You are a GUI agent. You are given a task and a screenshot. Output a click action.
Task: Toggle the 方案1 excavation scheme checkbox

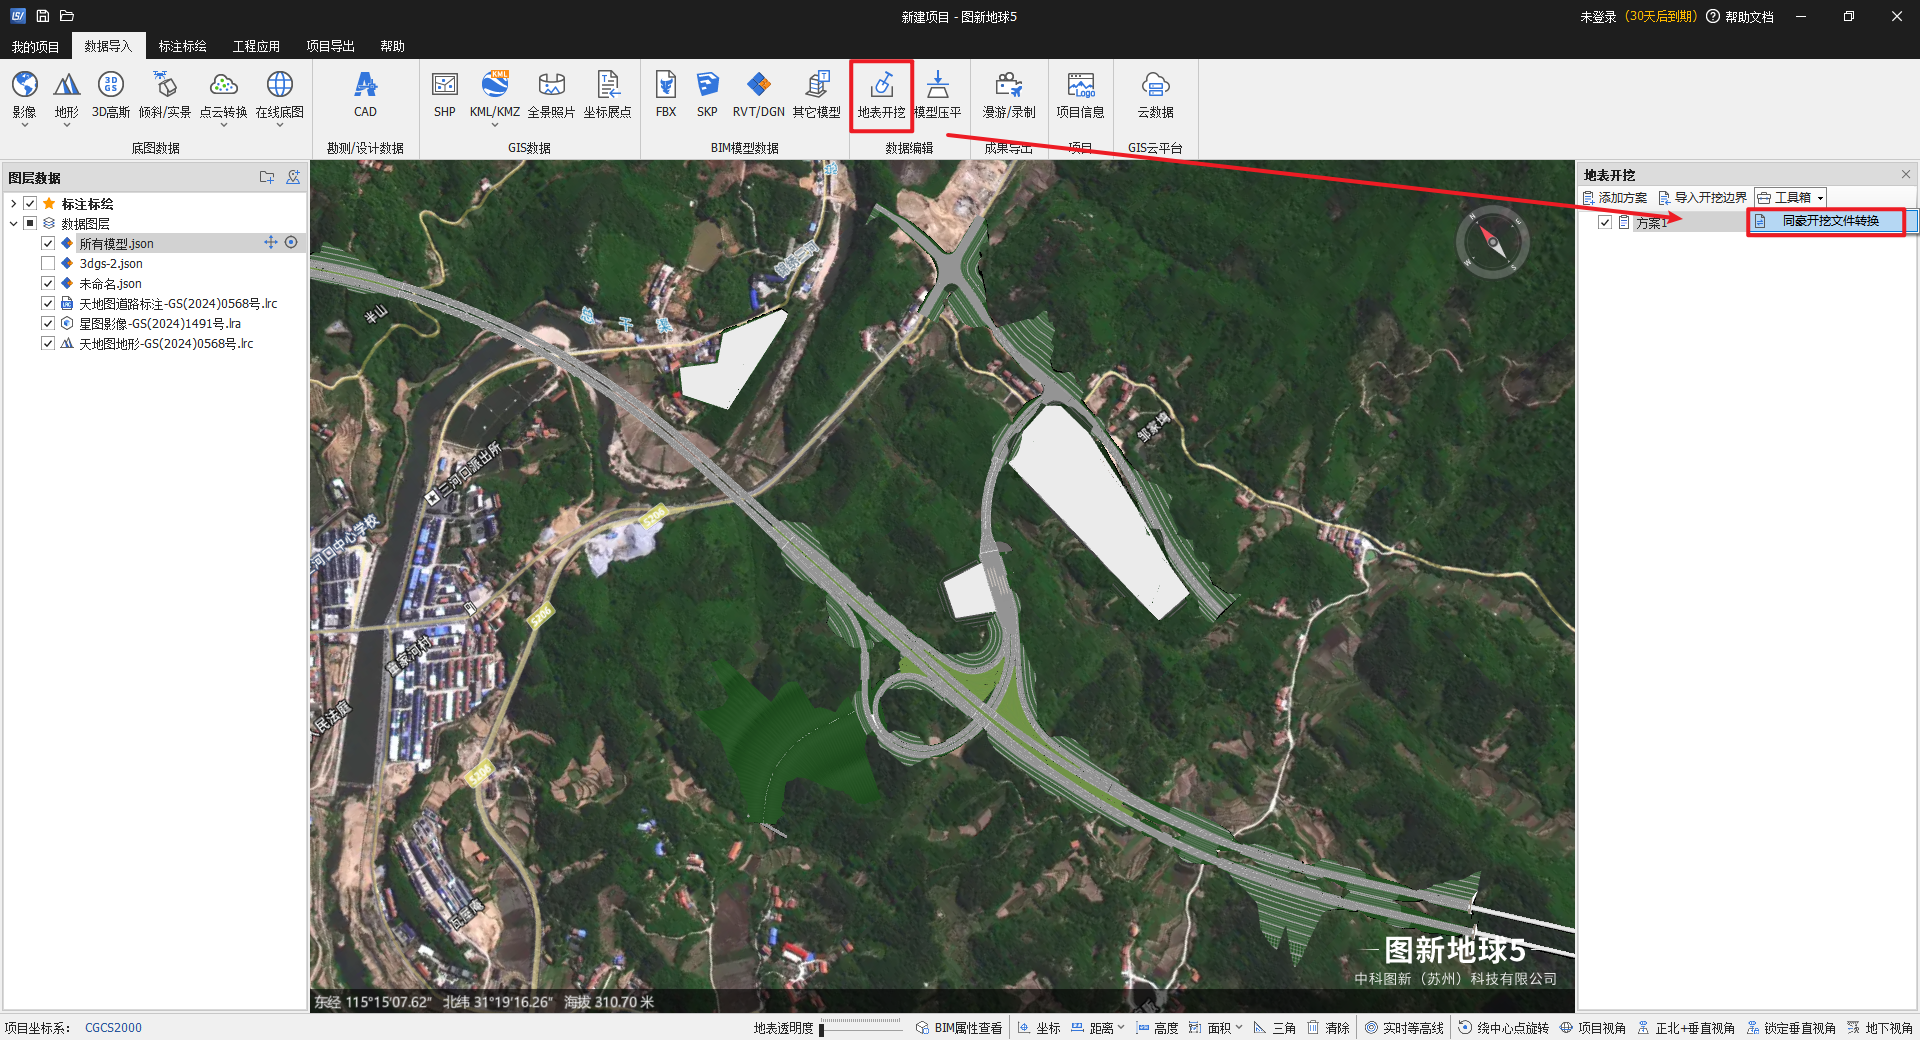point(1605,222)
